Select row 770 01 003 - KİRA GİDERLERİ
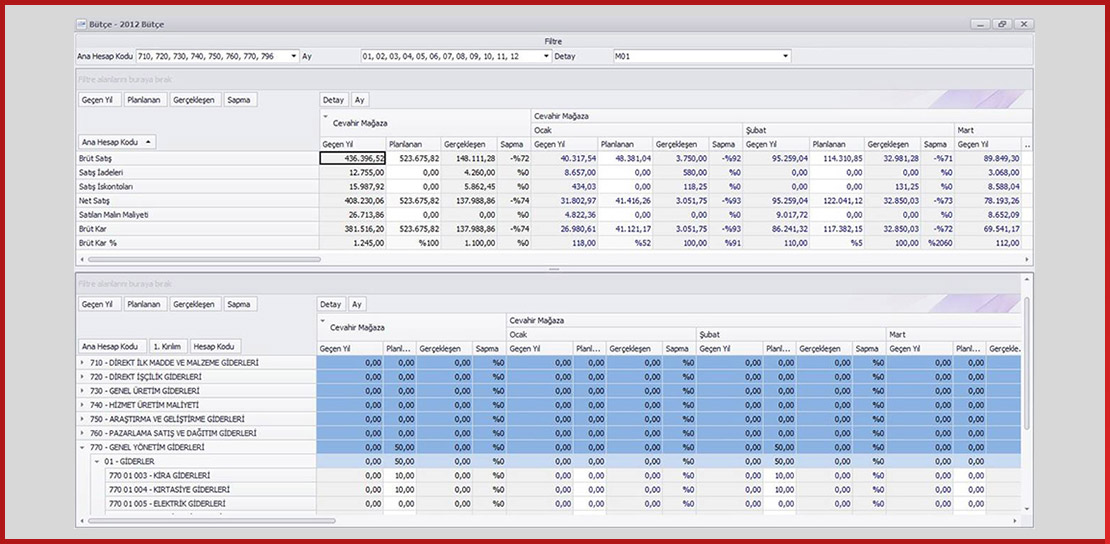This screenshot has height=544, width=1110. click(x=211, y=475)
